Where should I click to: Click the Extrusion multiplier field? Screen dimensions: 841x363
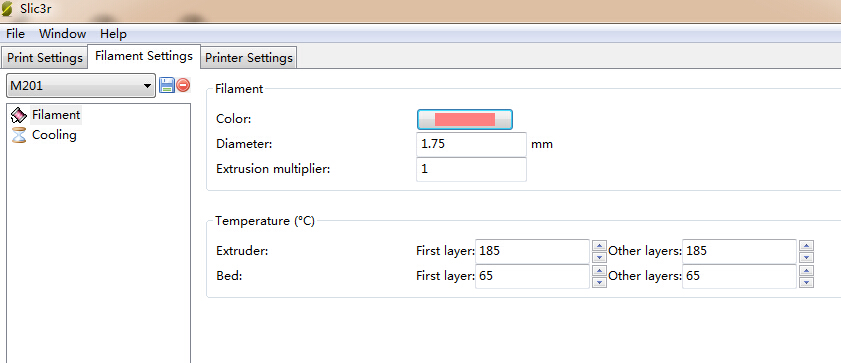click(471, 169)
